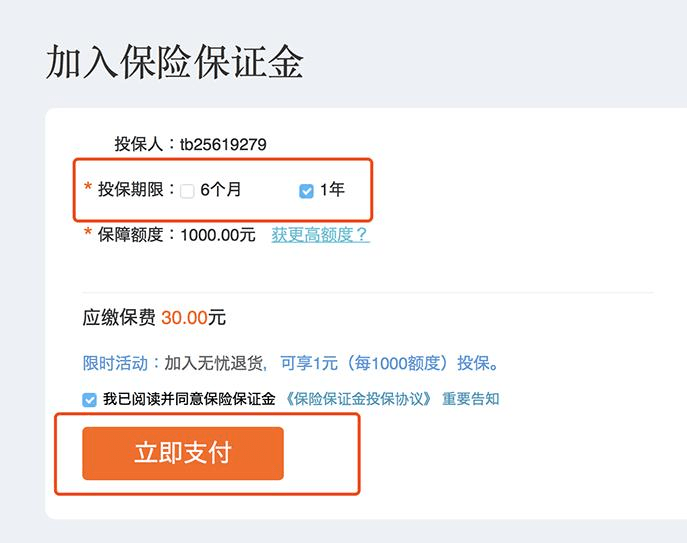Uncheck the 1年 coverage period checkbox

[x=307, y=191]
